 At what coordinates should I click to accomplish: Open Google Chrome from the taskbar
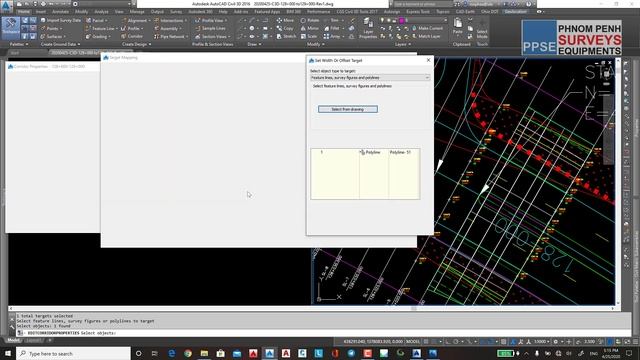188,353
